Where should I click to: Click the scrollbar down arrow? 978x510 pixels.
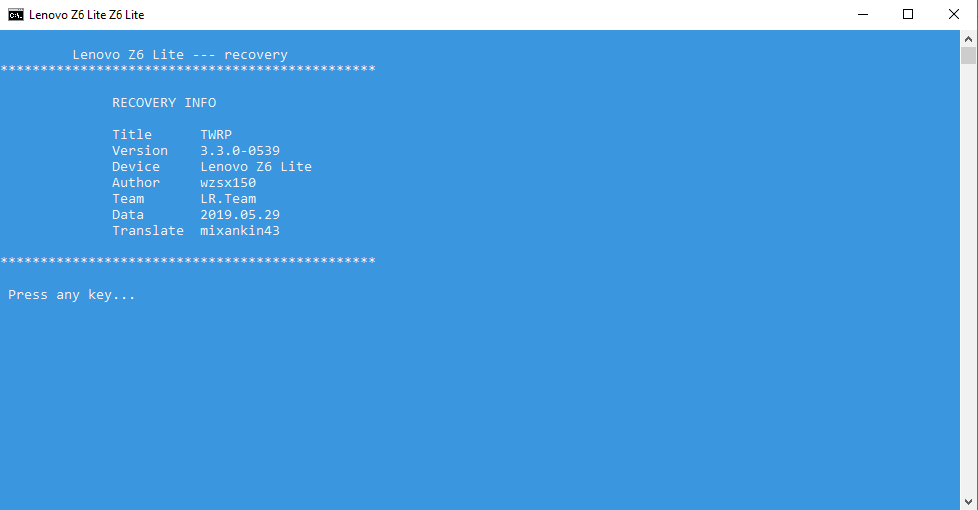pos(968,501)
